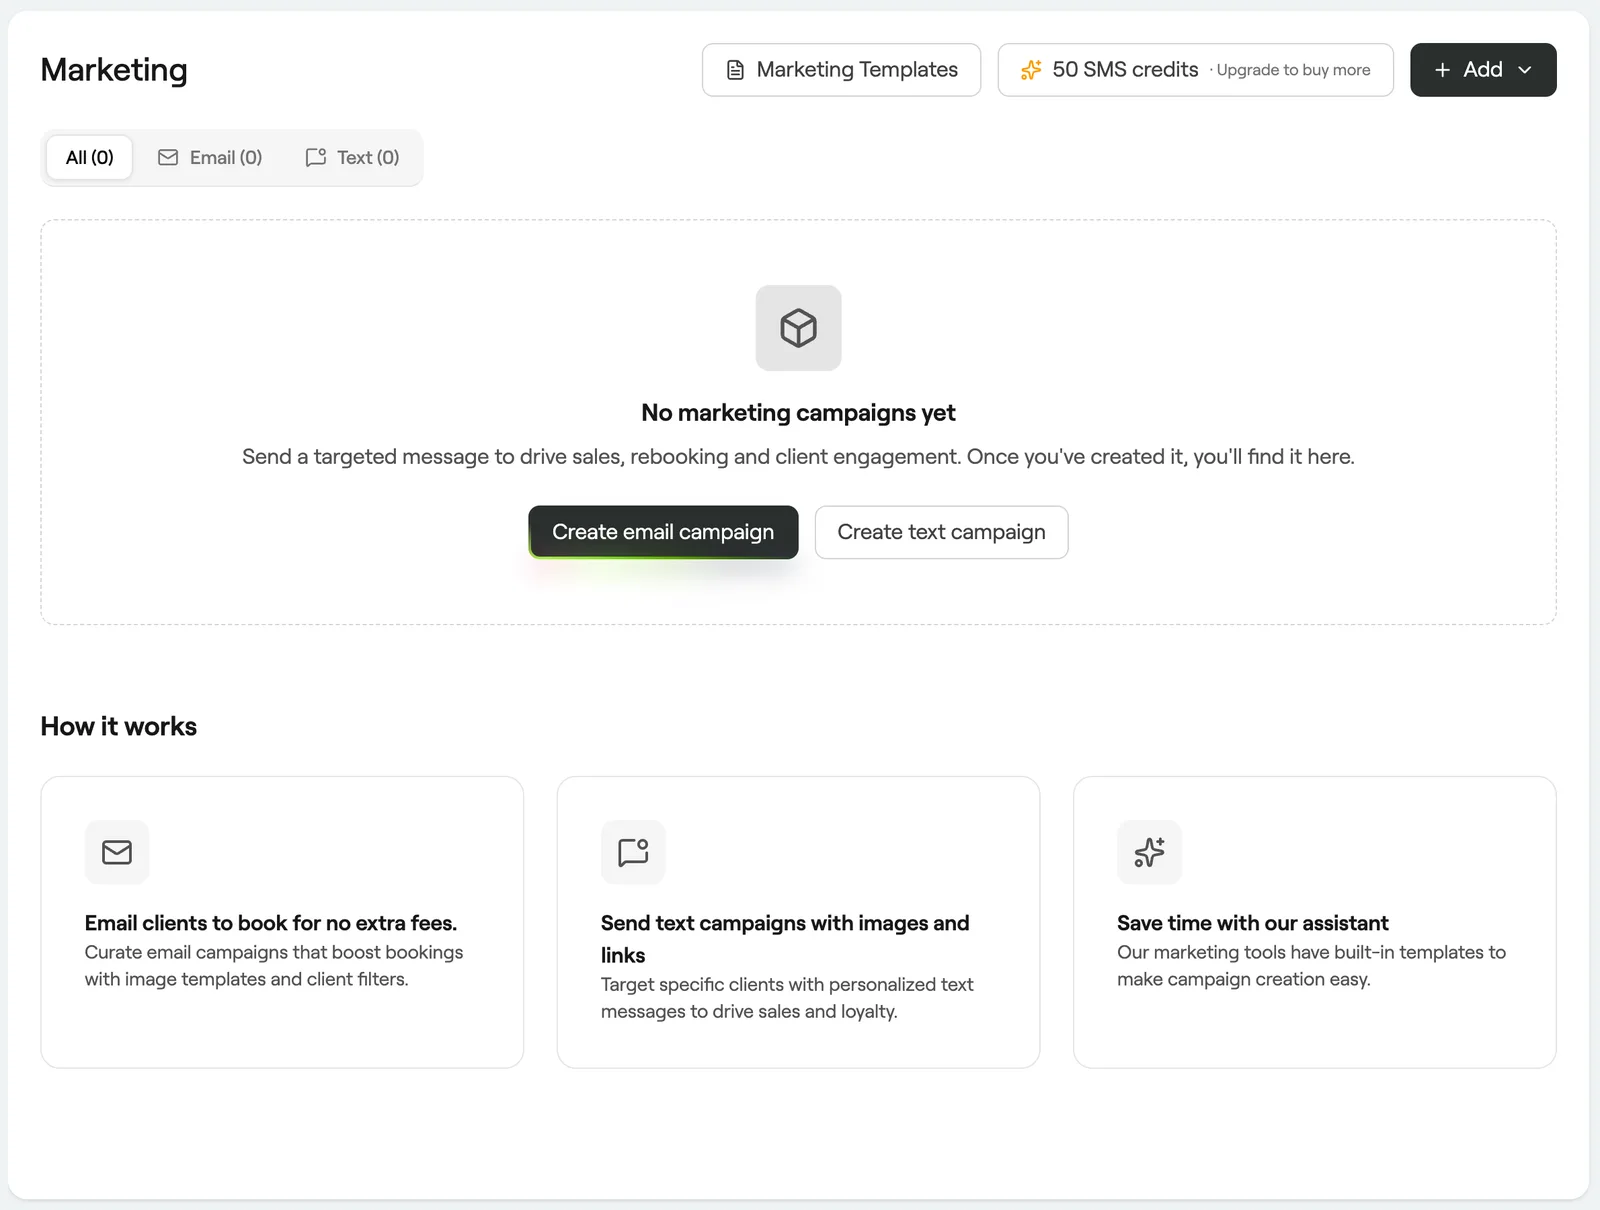Select the Text (0) tab

(x=352, y=157)
